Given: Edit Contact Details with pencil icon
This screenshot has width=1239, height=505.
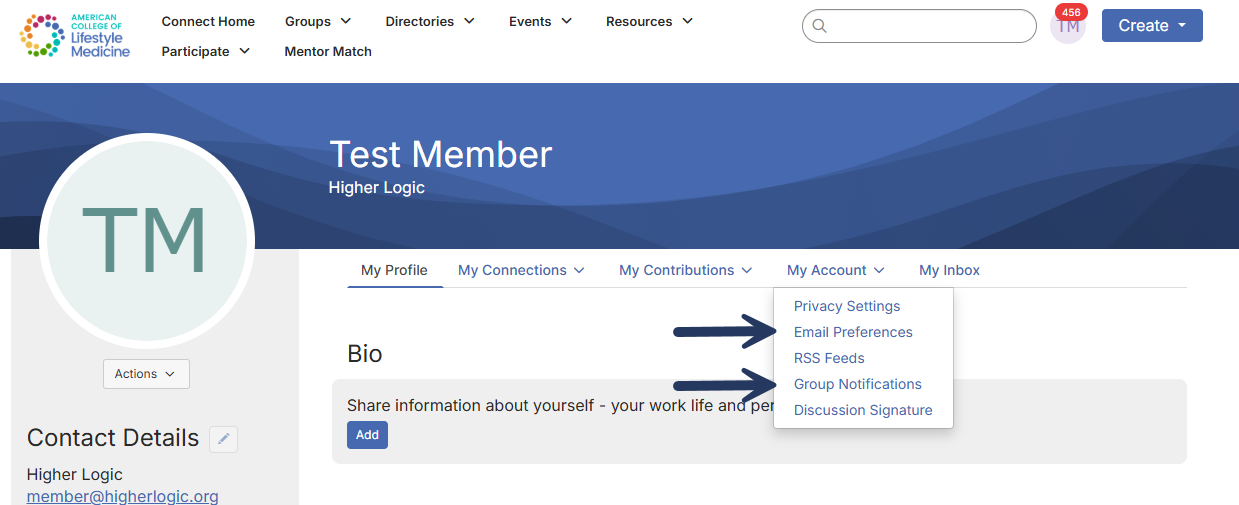Looking at the screenshot, I should [x=224, y=438].
